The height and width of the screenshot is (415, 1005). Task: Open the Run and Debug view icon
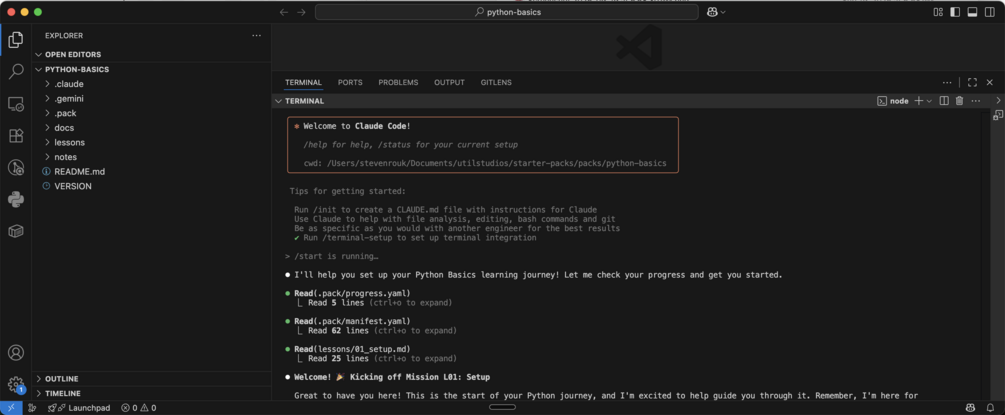pyautogui.click(x=15, y=168)
